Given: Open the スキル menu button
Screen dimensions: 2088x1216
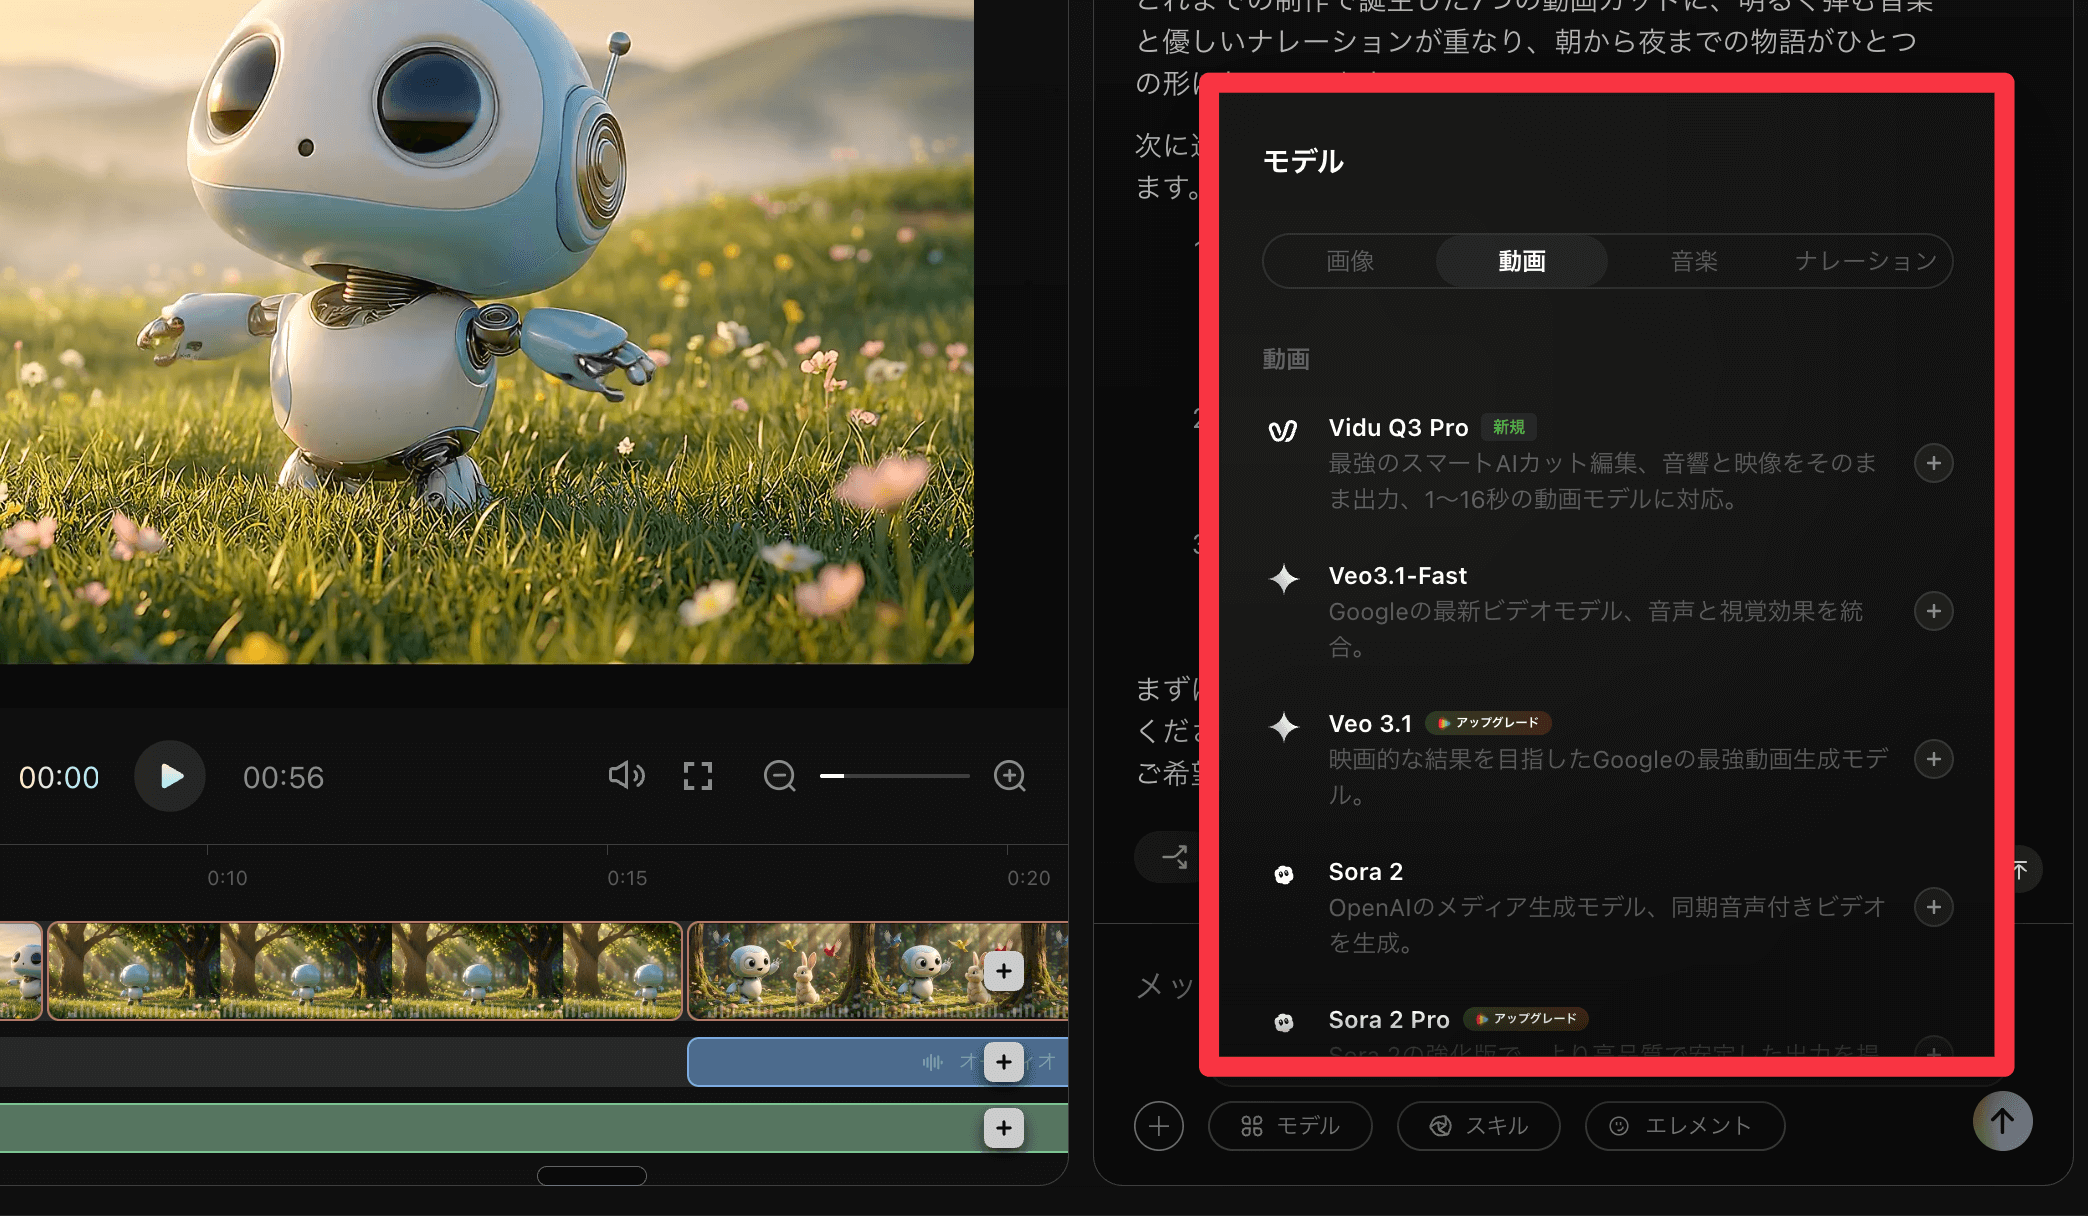Looking at the screenshot, I should [x=1478, y=1126].
